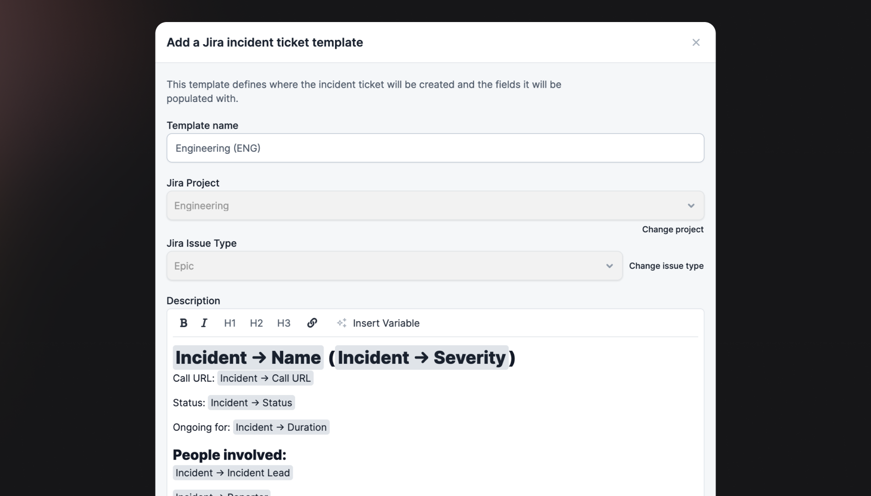
Task: Click the Change project link
Action: [672, 230]
